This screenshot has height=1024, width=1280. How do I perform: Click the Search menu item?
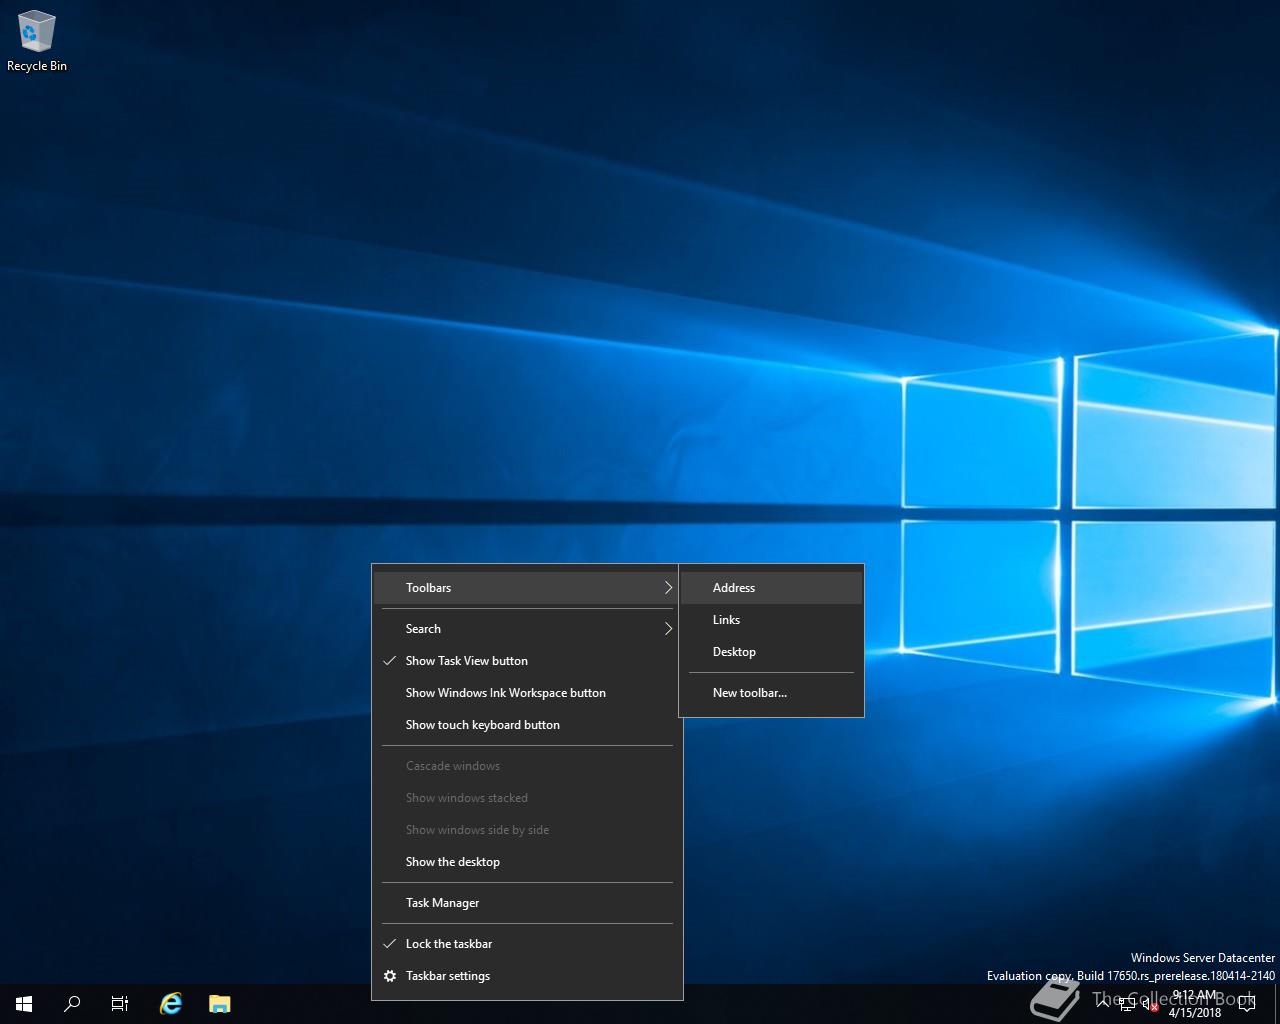point(527,629)
